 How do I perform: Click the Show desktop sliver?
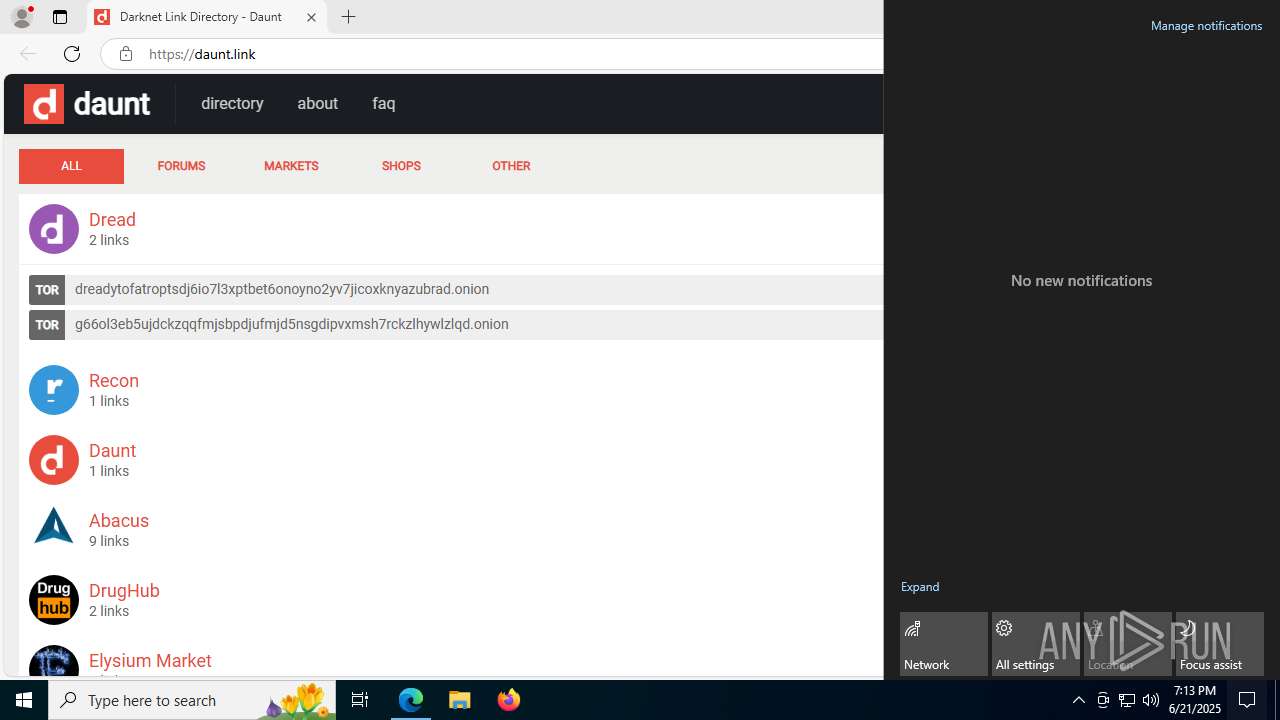pos(1277,700)
